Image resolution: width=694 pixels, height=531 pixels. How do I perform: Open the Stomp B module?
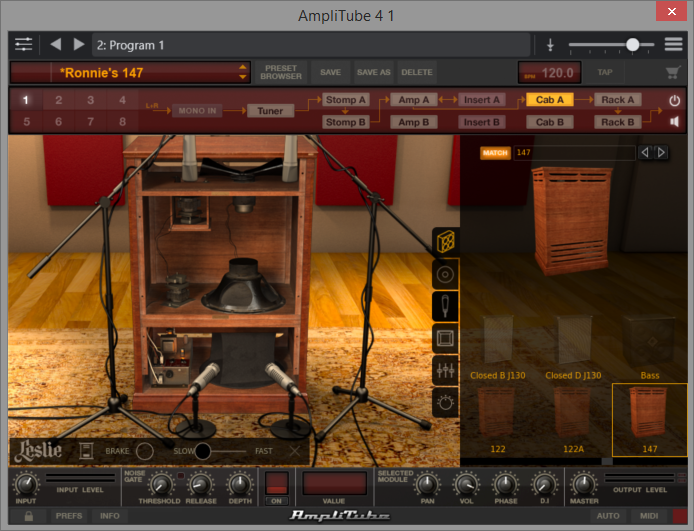pyautogui.click(x=346, y=122)
